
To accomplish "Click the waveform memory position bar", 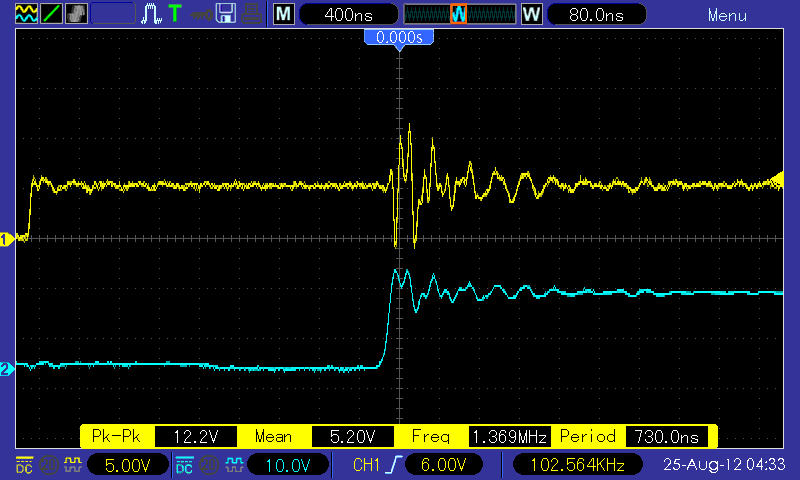I will (460, 14).
